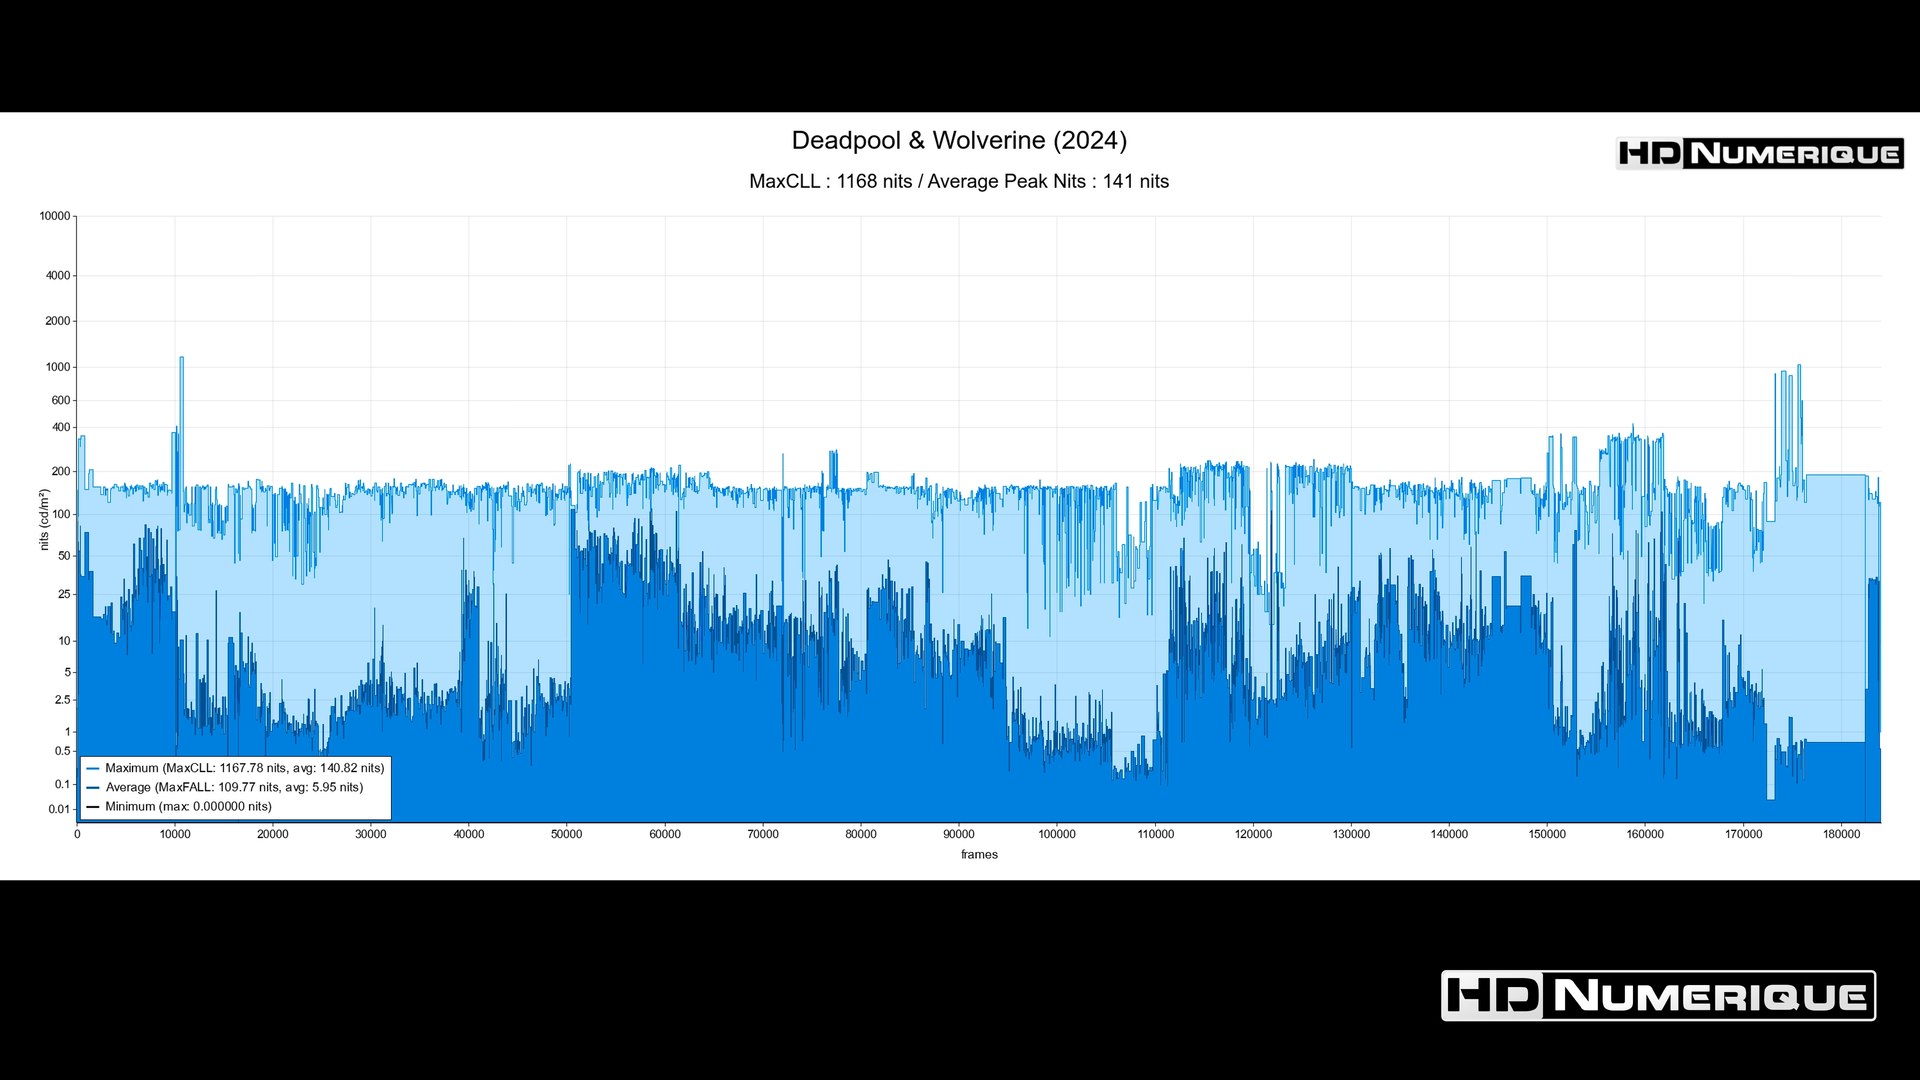Click the 50 y-axis tick label
Image resolution: width=1920 pixels, height=1080 pixels.
pyautogui.click(x=64, y=555)
